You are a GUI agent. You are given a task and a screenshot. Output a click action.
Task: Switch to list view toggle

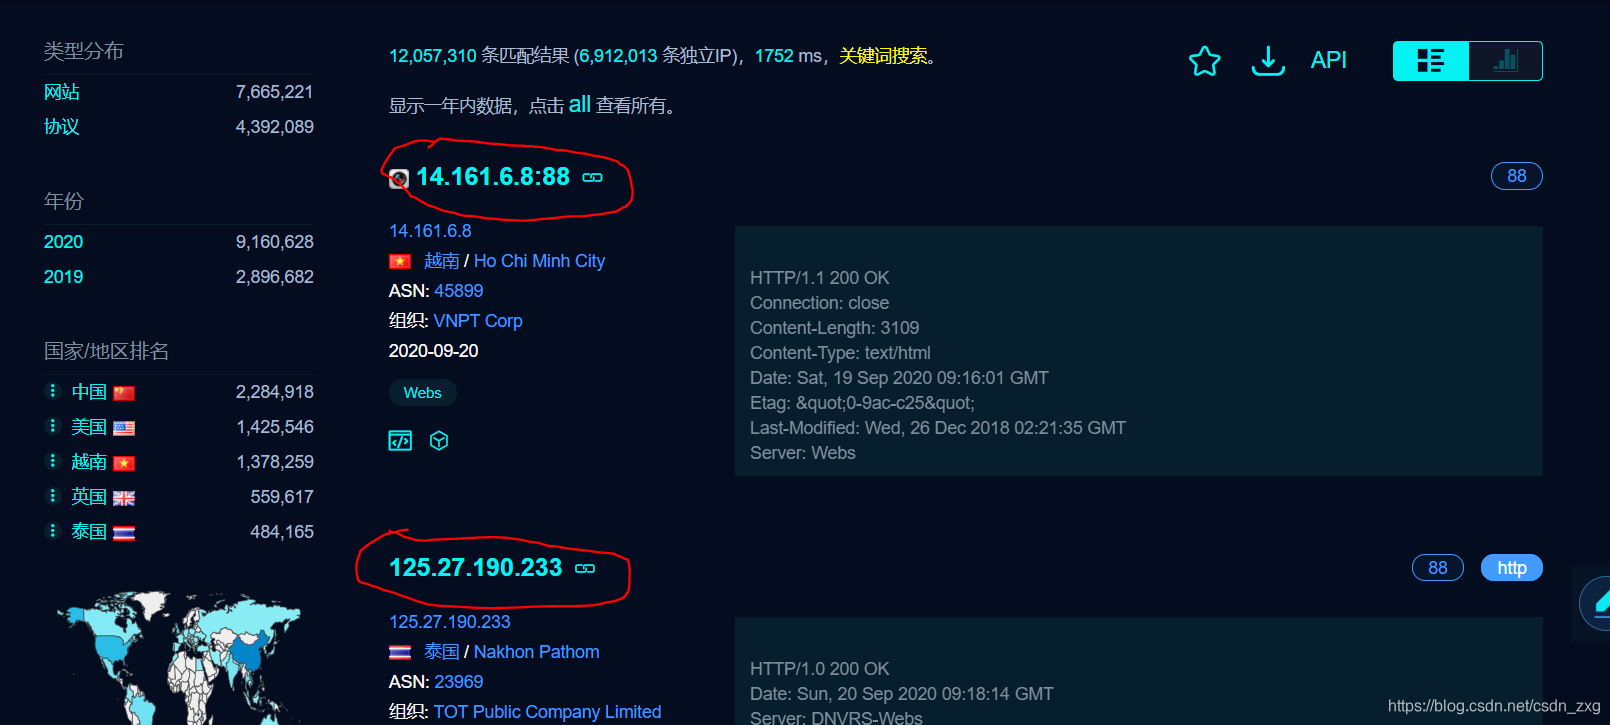pyautogui.click(x=1431, y=61)
